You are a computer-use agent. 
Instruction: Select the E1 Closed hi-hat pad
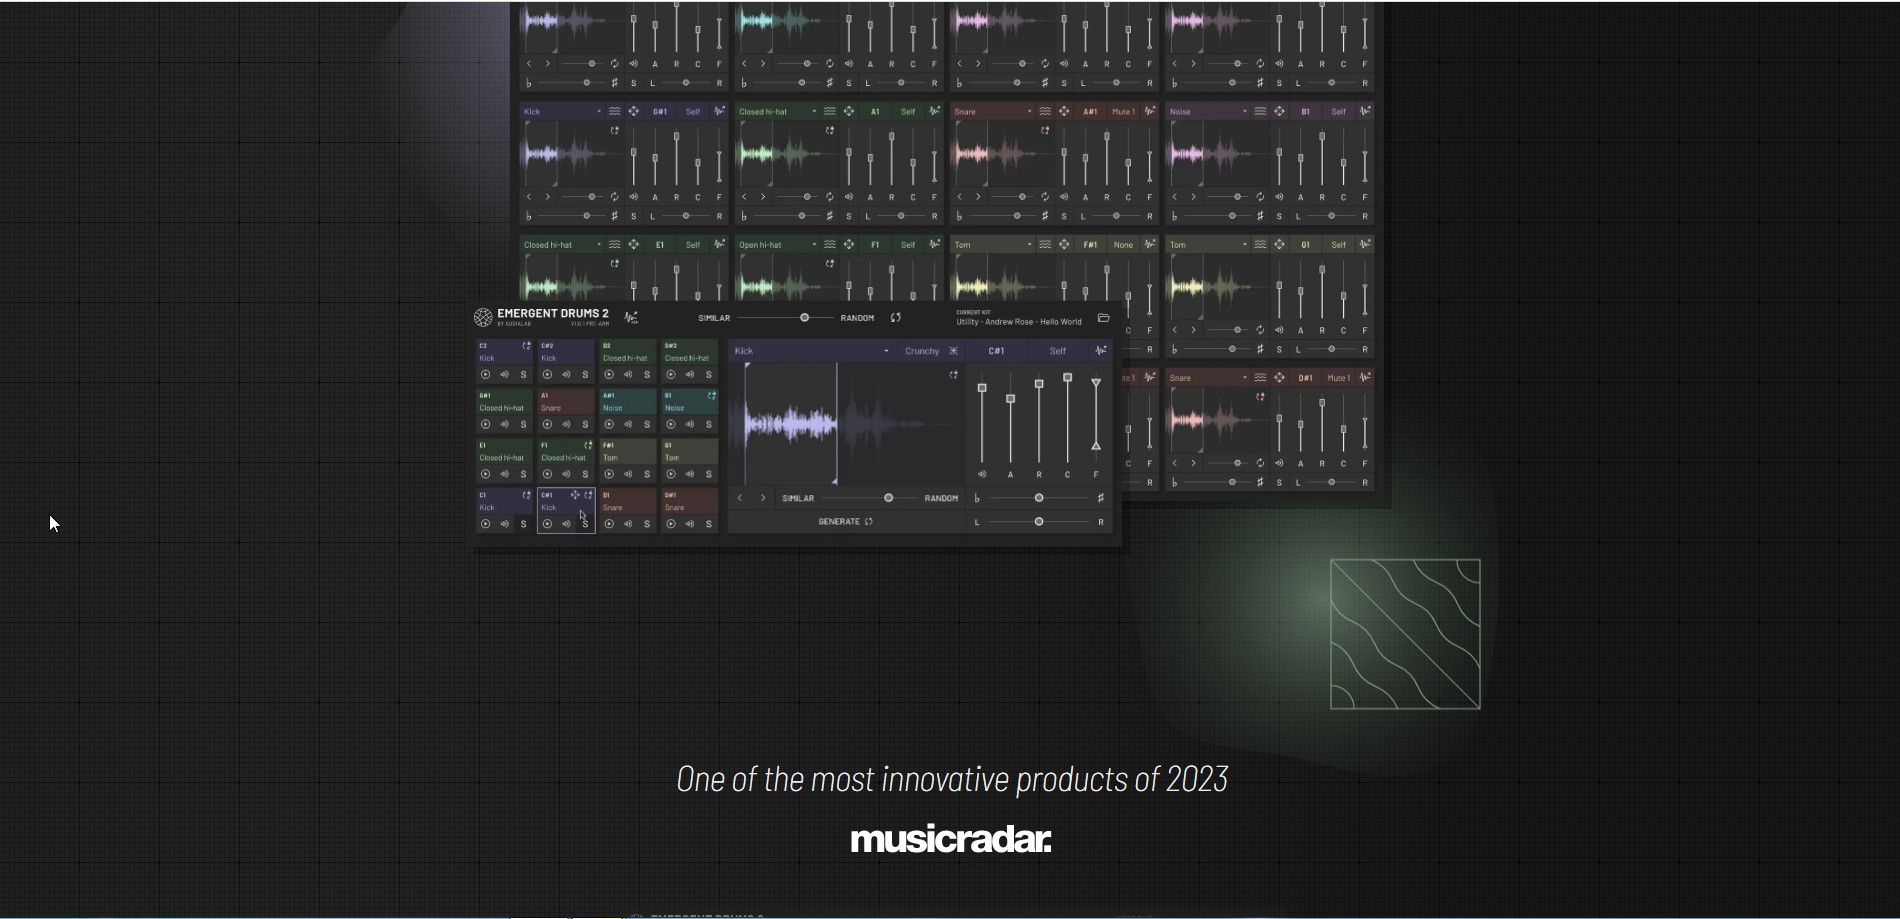(x=504, y=460)
